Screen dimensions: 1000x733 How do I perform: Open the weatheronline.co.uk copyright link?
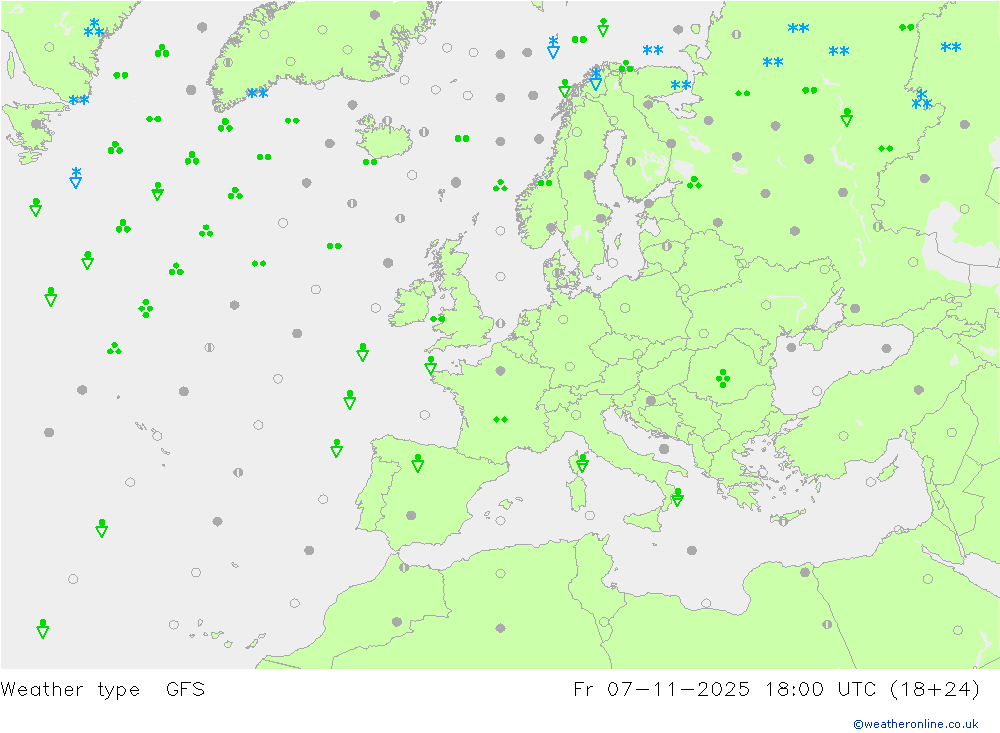coord(915,724)
